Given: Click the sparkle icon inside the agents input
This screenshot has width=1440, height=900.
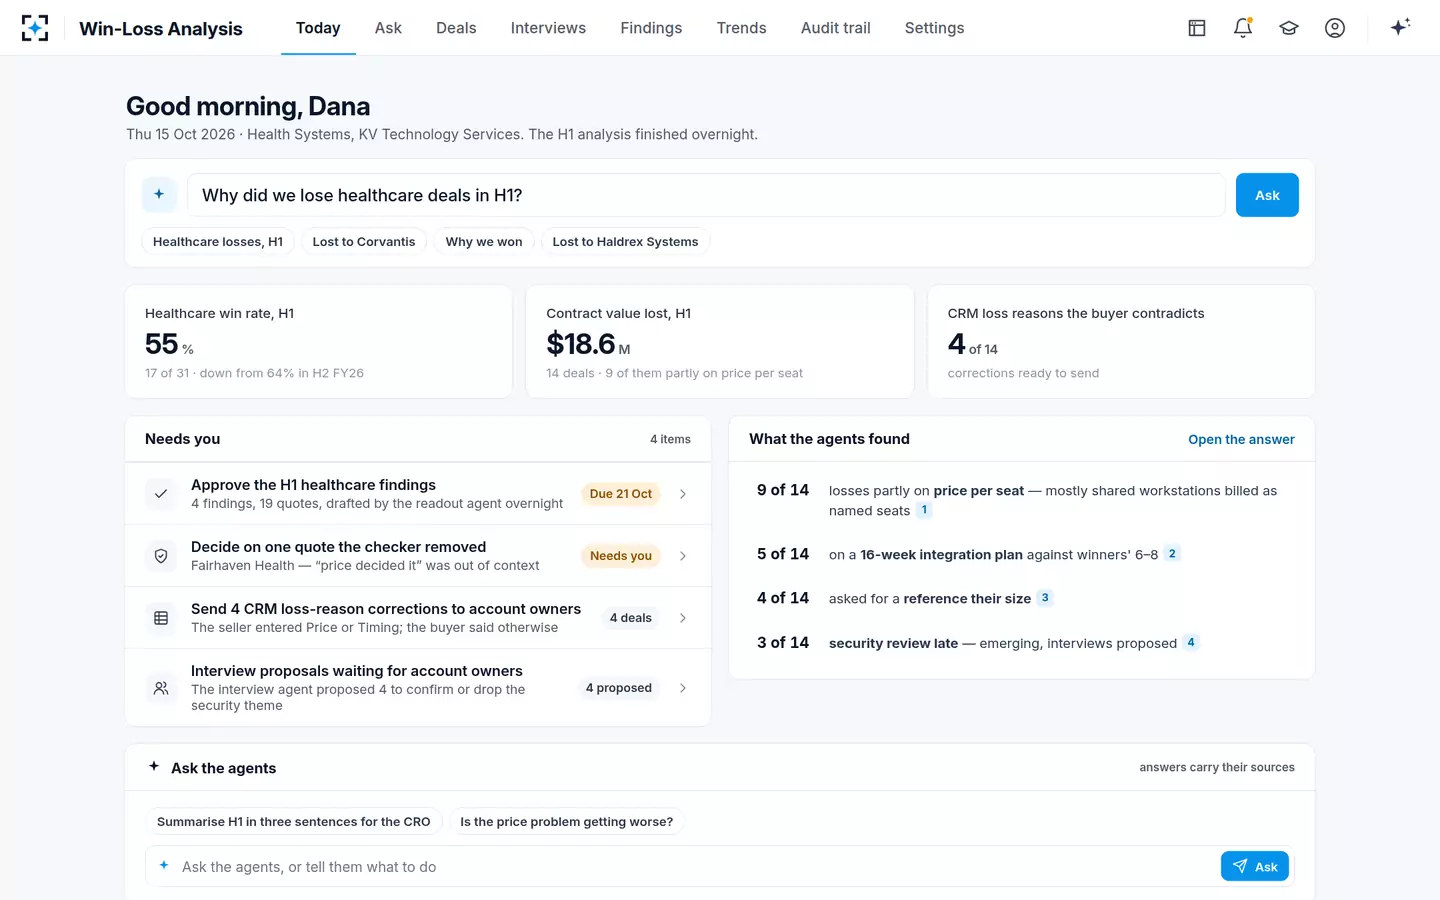Looking at the screenshot, I should point(164,866).
